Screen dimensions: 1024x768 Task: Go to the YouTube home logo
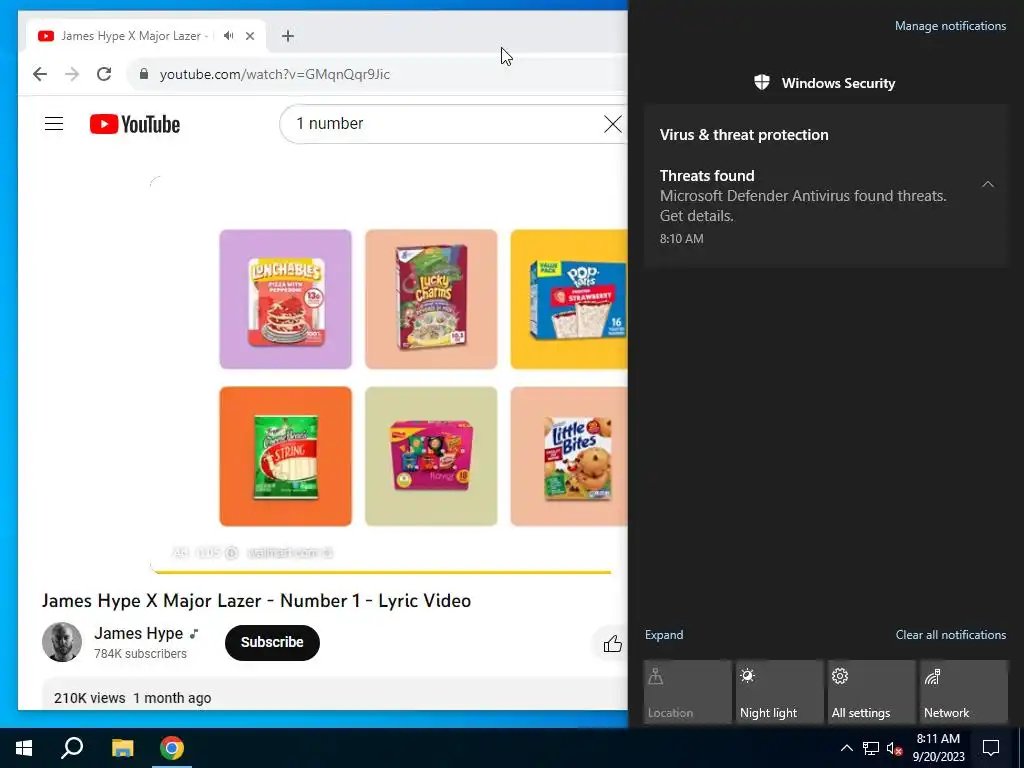click(135, 124)
